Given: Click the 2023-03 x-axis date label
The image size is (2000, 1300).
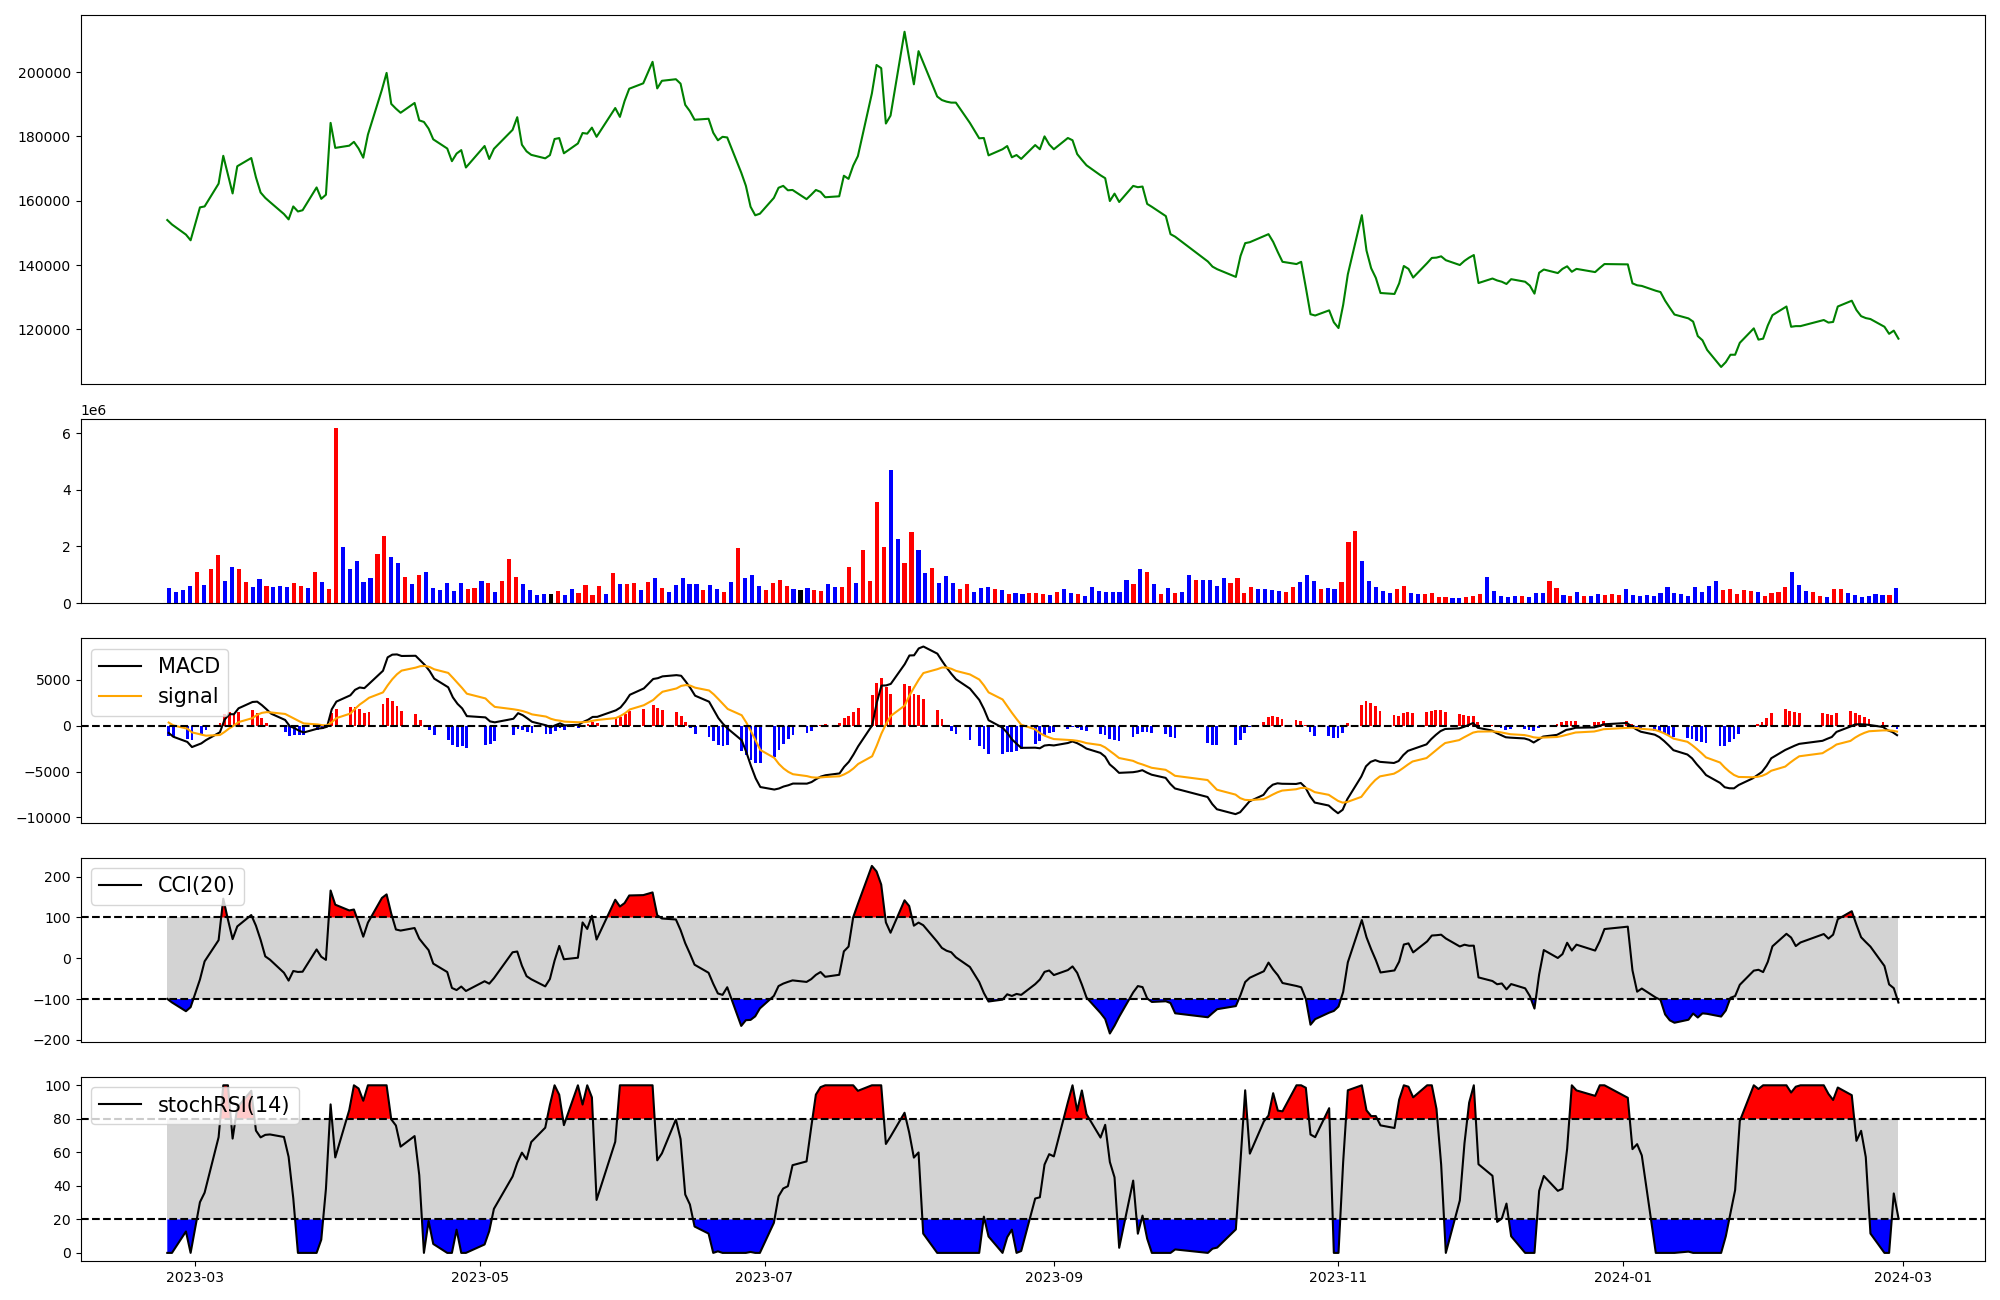Looking at the screenshot, I should pos(195,1277).
